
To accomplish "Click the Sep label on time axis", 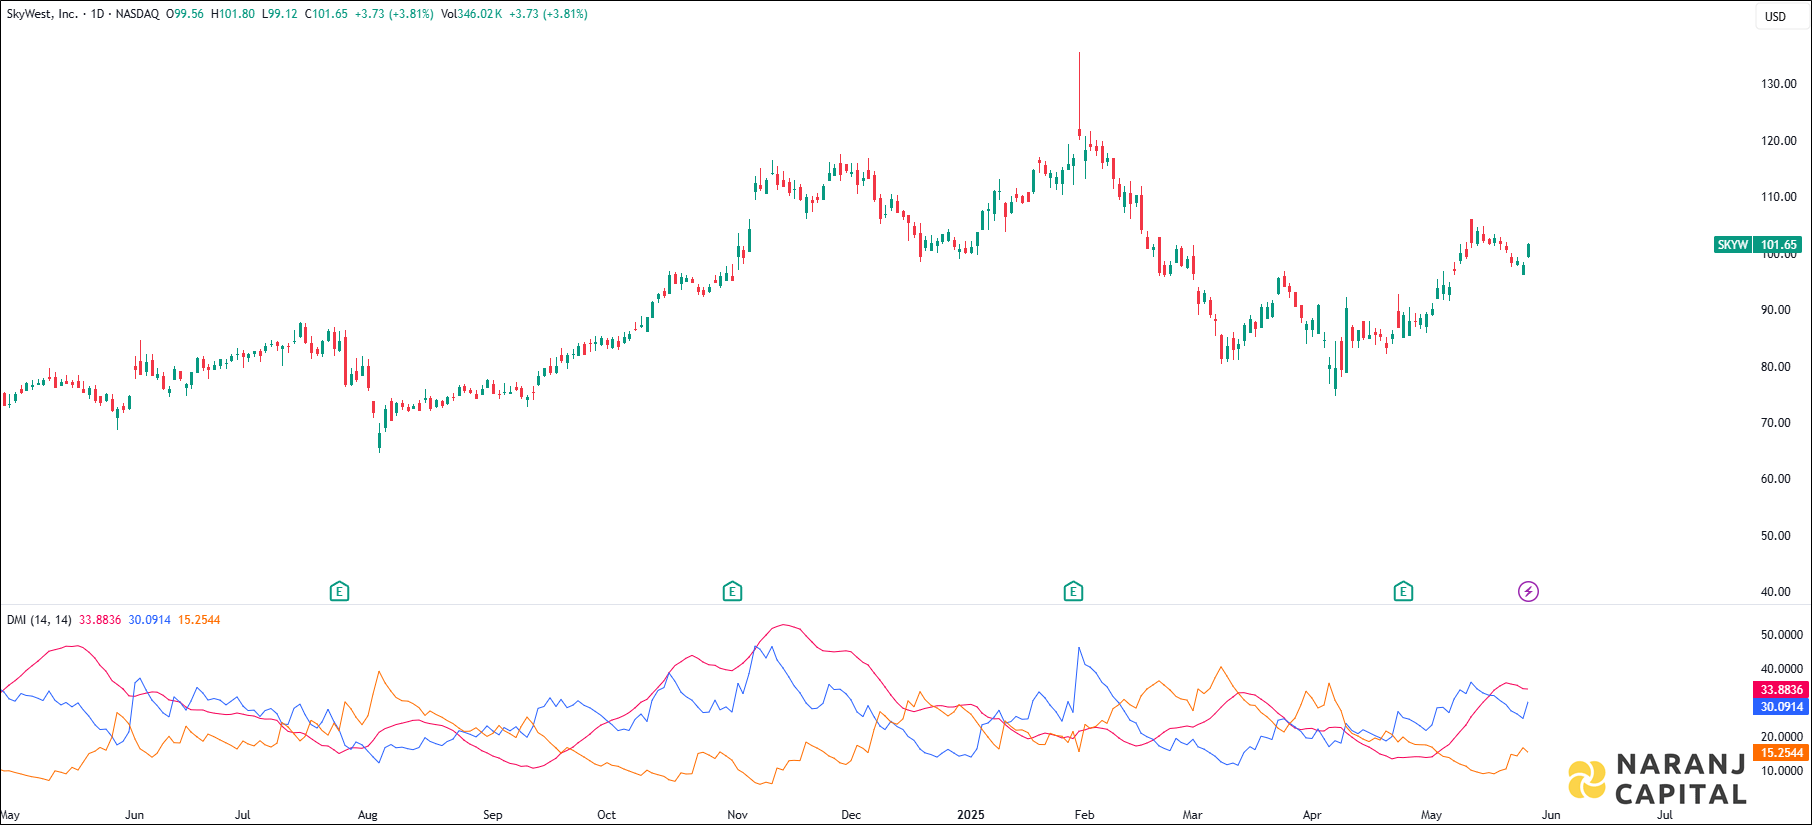I will (492, 815).
